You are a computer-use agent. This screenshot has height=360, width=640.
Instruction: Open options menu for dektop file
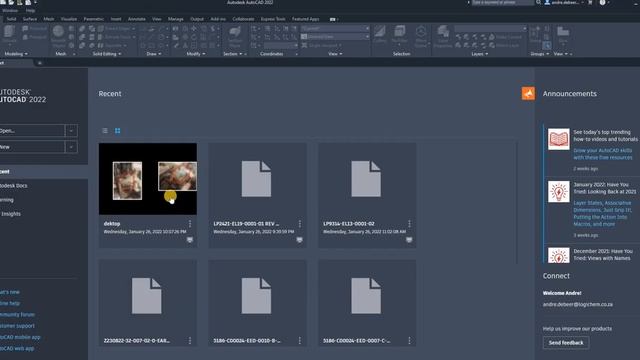[190, 224]
